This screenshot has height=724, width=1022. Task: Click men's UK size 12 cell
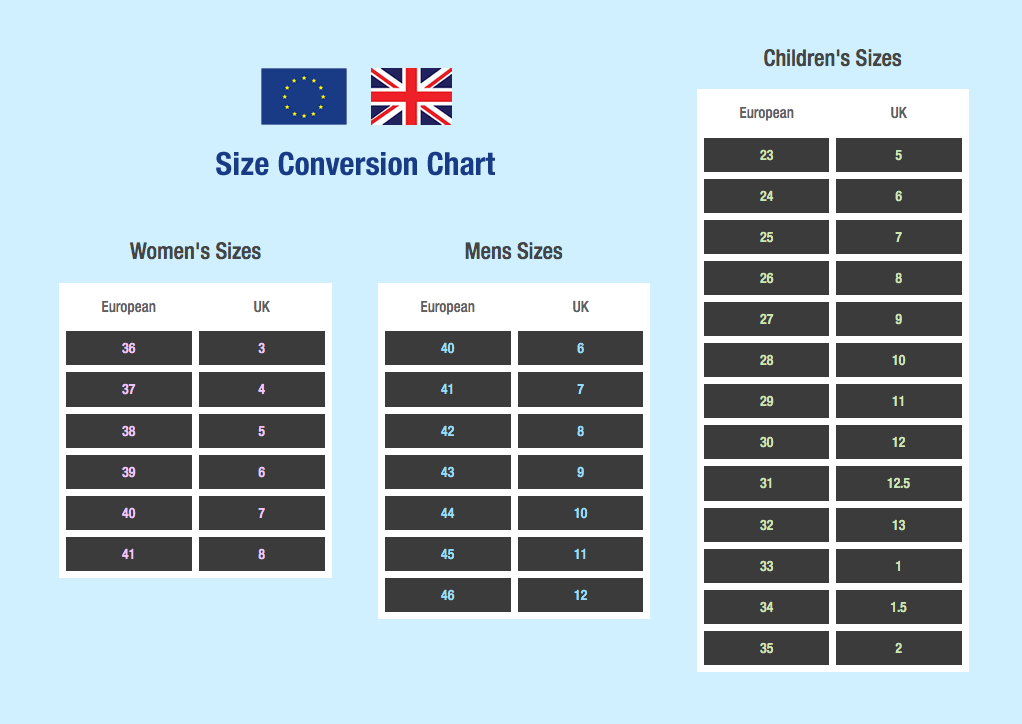pyautogui.click(x=580, y=595)
